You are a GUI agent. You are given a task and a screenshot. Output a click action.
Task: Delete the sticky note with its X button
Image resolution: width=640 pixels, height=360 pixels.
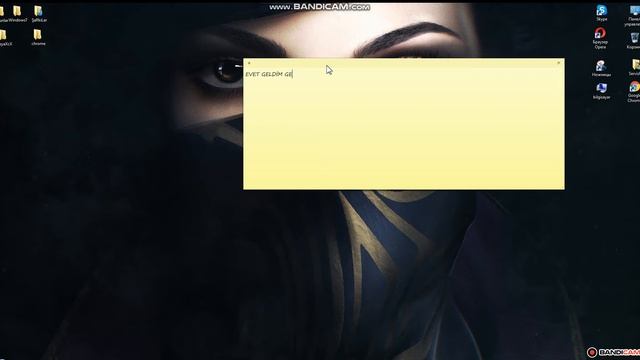click(x=559, y=63)
